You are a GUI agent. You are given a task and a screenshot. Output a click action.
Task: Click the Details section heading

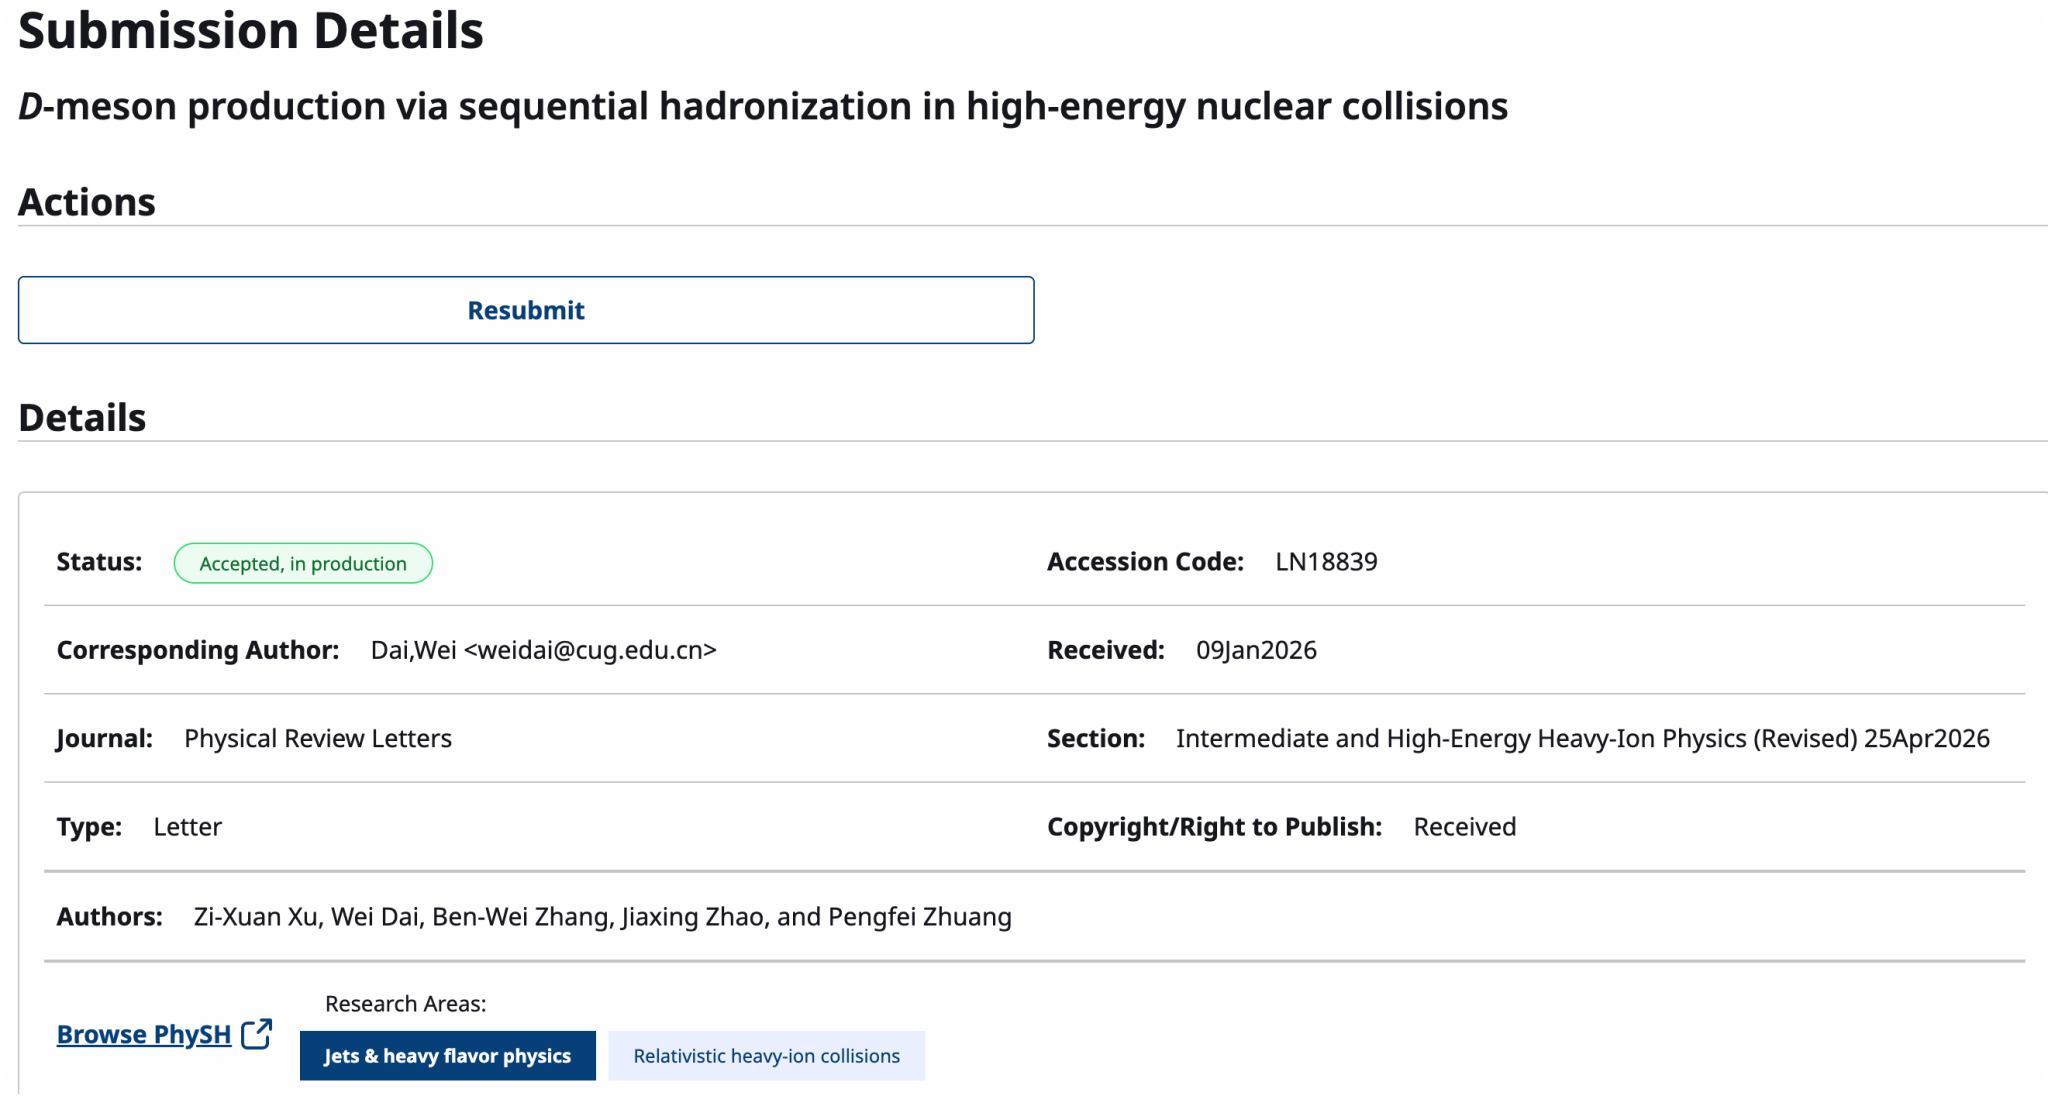pos(82,418)
